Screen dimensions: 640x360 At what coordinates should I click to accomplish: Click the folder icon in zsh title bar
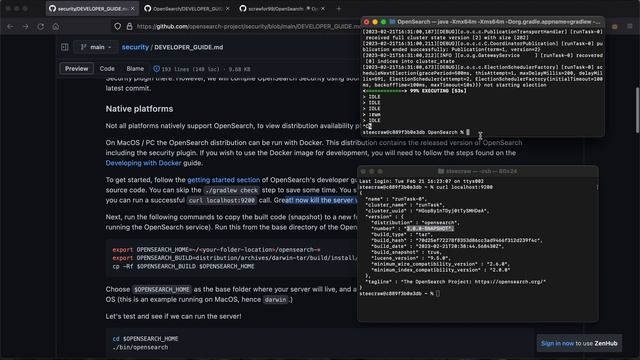tap(441, 171)
